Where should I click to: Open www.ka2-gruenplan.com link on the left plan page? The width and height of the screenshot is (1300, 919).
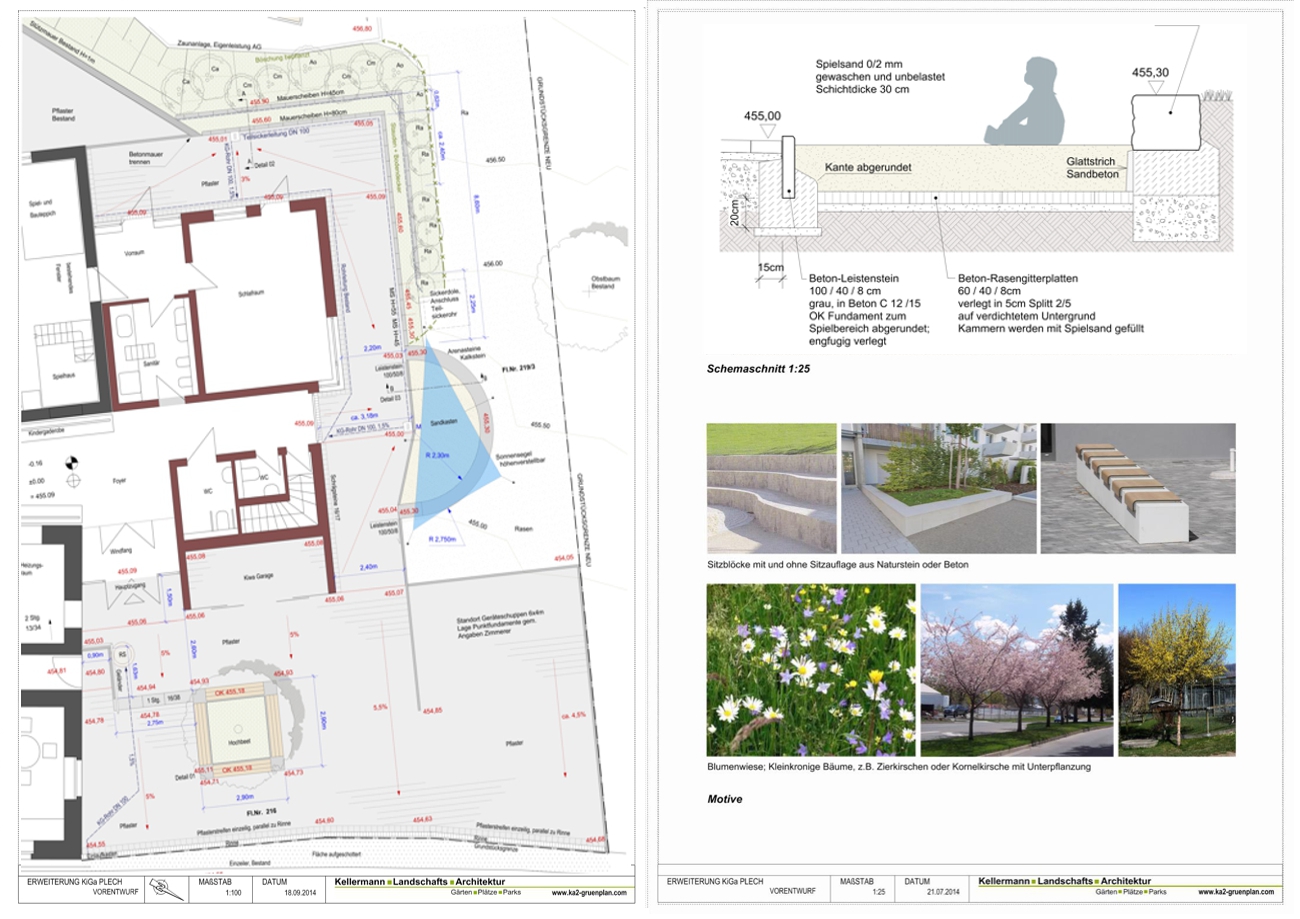click(589, 892)
